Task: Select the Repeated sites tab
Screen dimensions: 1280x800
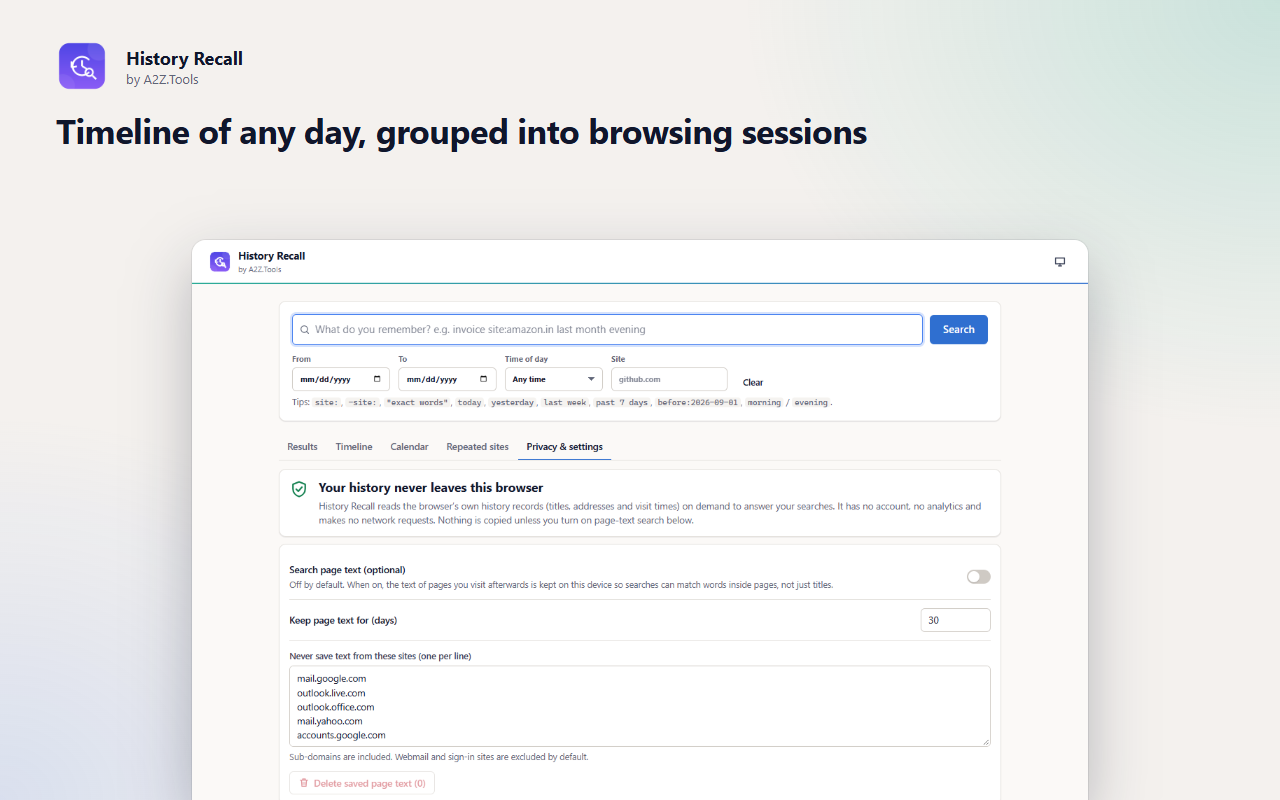Action: pos(477,447)
